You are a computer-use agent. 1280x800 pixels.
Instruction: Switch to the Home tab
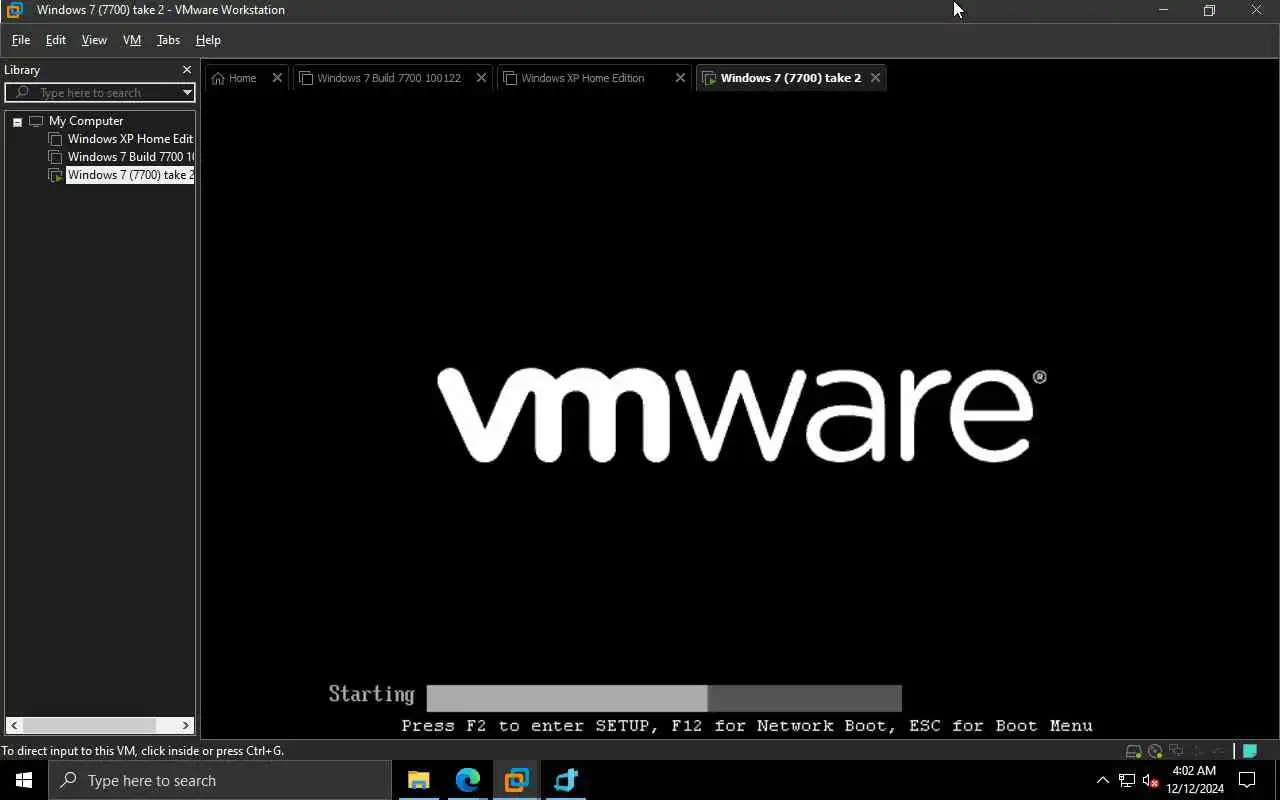242,78
